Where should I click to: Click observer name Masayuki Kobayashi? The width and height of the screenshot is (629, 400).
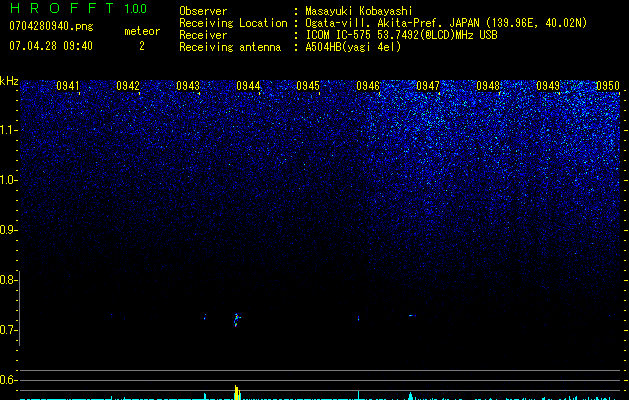(359, 11)
